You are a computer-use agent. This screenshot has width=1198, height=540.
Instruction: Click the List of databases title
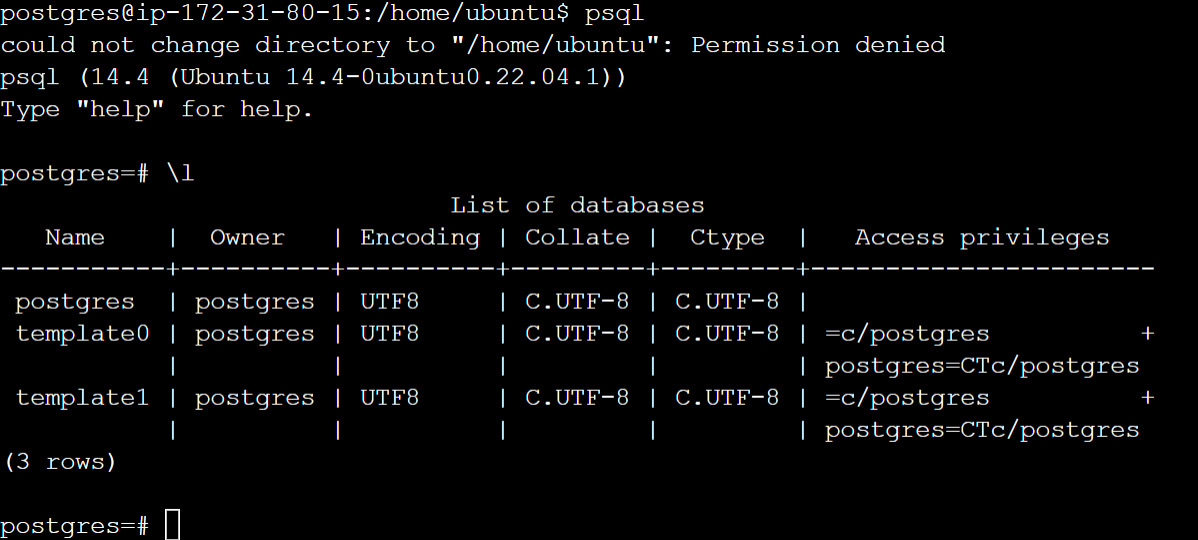coord(577,205)
